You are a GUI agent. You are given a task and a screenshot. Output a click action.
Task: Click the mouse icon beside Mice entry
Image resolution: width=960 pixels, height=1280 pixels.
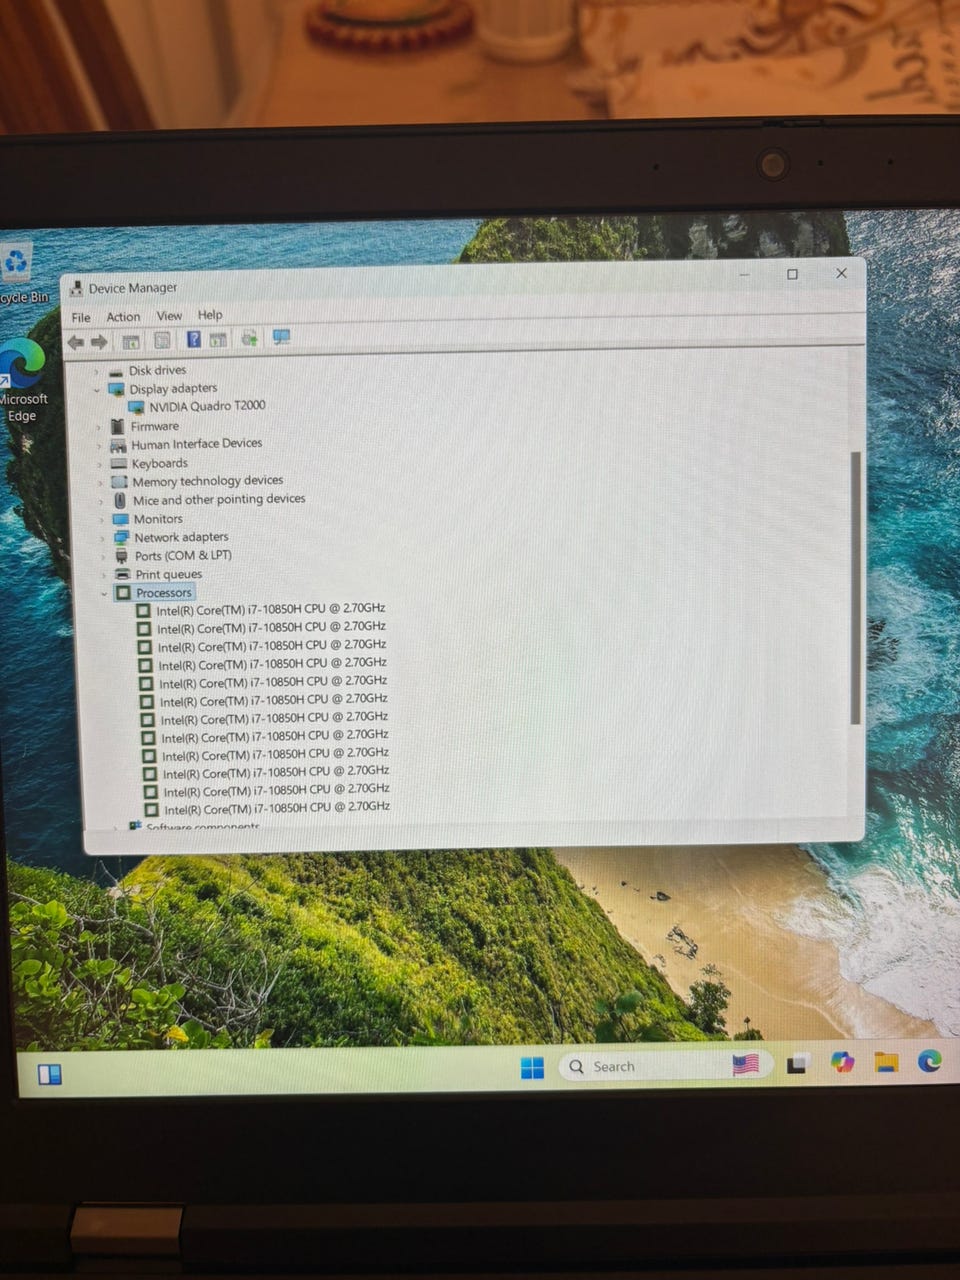pyautogui.click(x=121, y=500)
